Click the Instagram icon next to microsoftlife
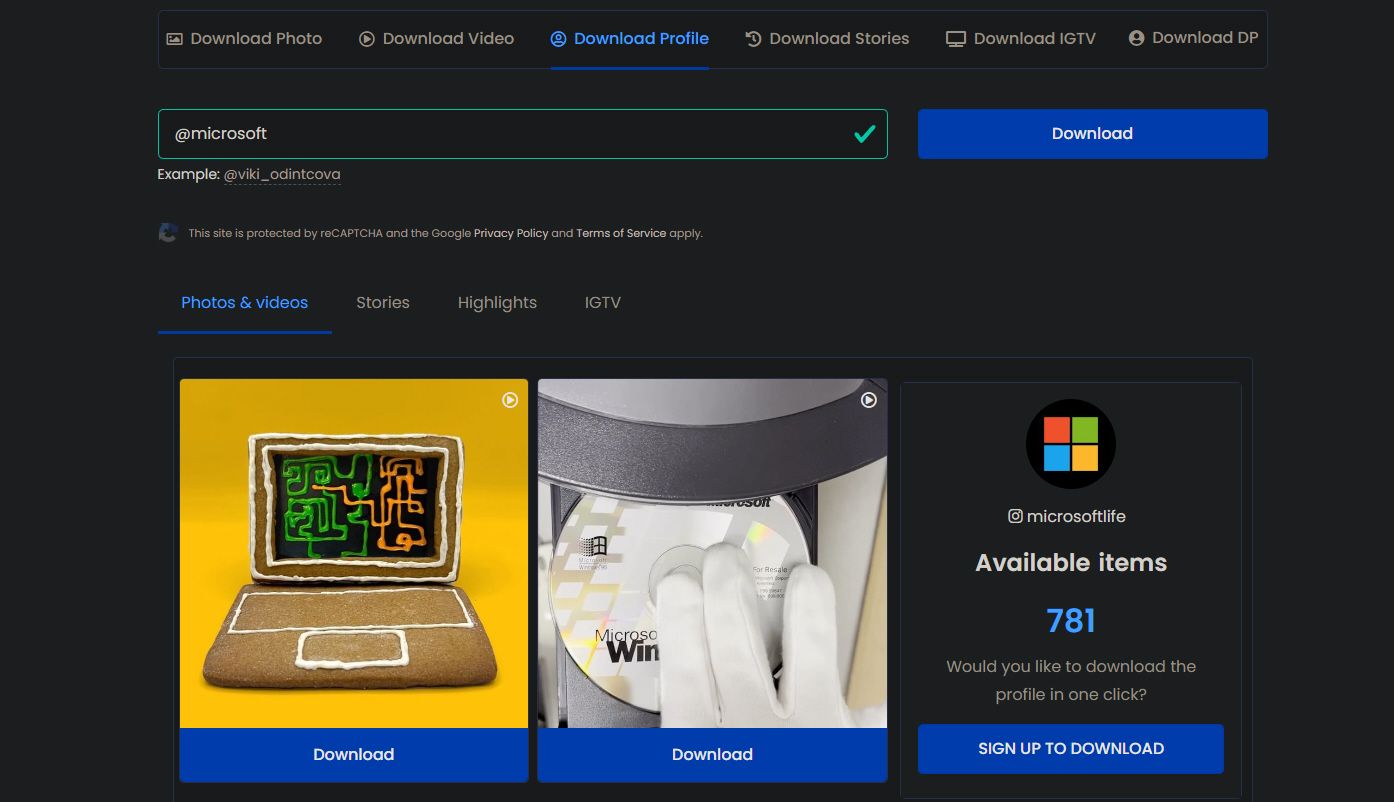1394x802 pixels. coord(1015,516)
